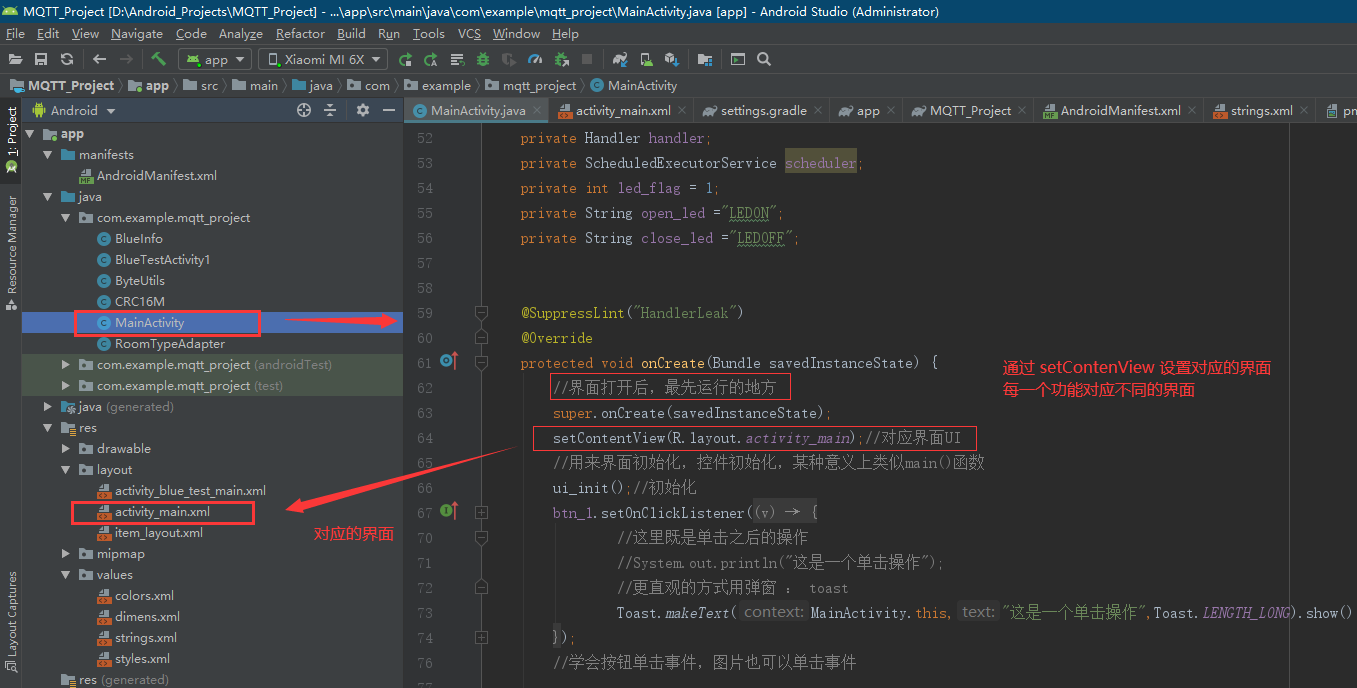Click the Stop square icon
This screenshot has height=688, width=1357.
coord(587,59)
